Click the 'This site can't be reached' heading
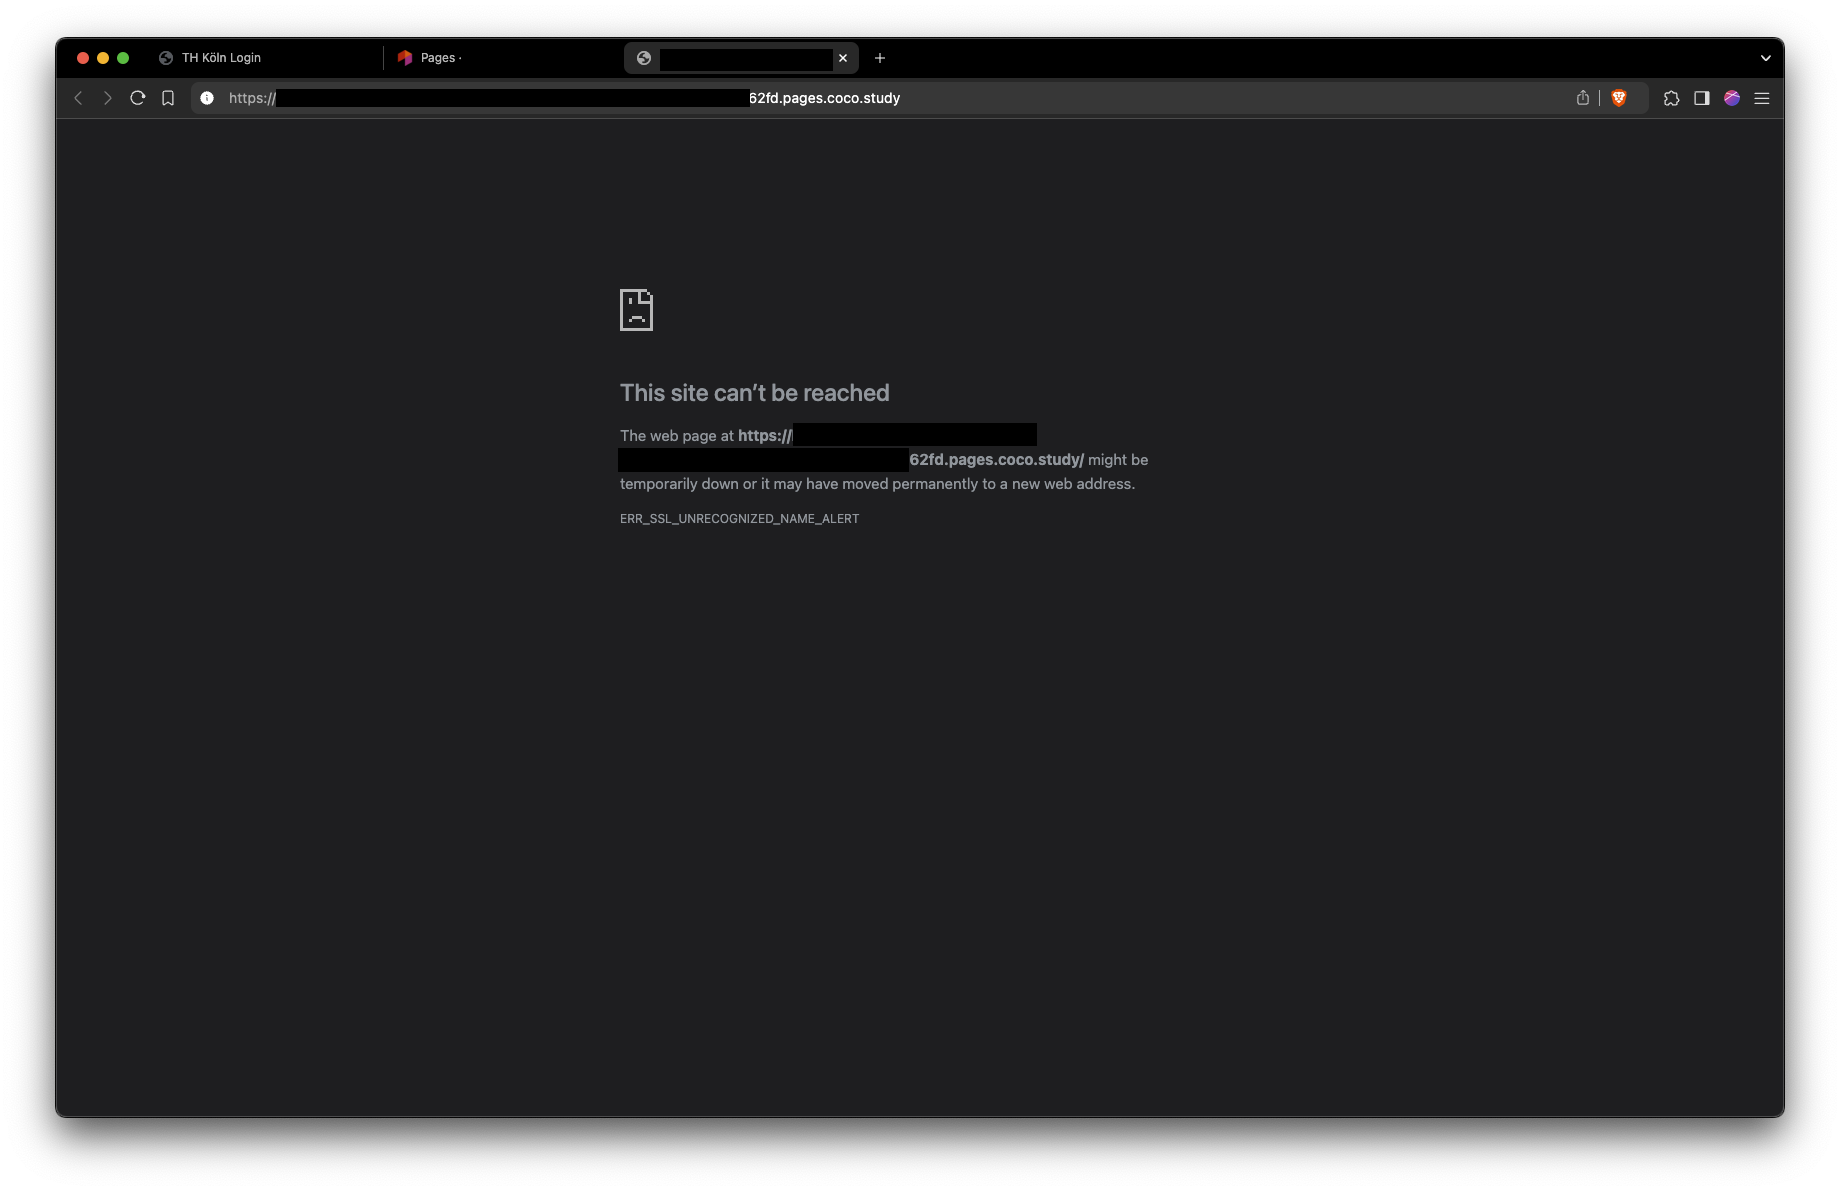 tap(754, 393)
